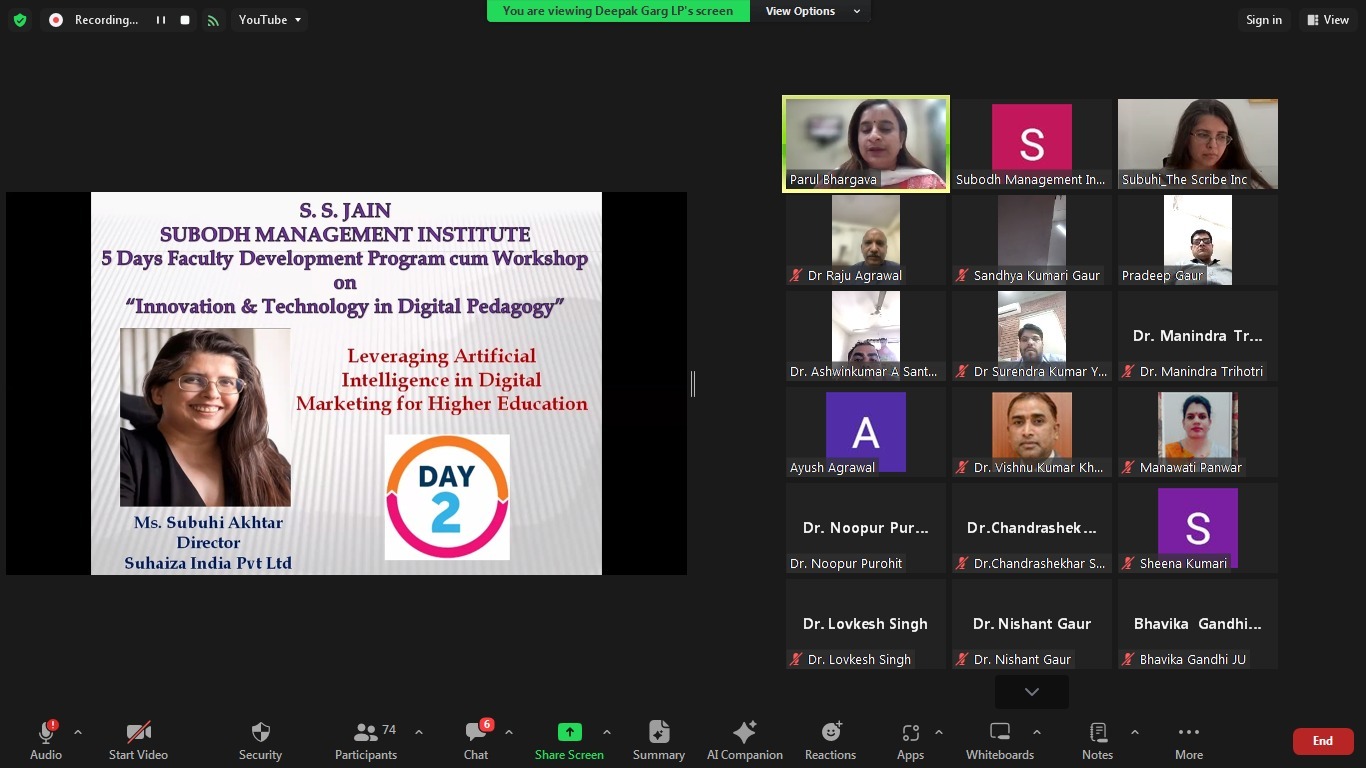The height and width of the screenshot is (768, 1366).
Task: Select the Subodh Management In... tile
Action: (1032, 144)
